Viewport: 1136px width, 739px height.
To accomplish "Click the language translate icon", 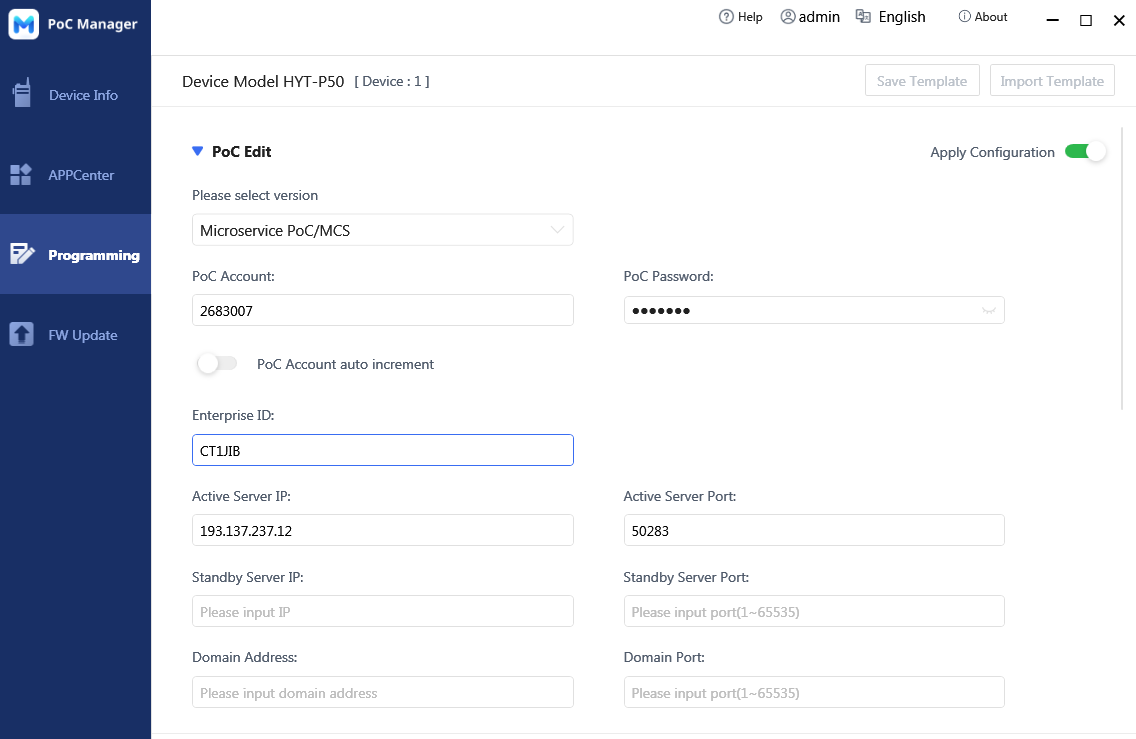I will tap(864, 17).
